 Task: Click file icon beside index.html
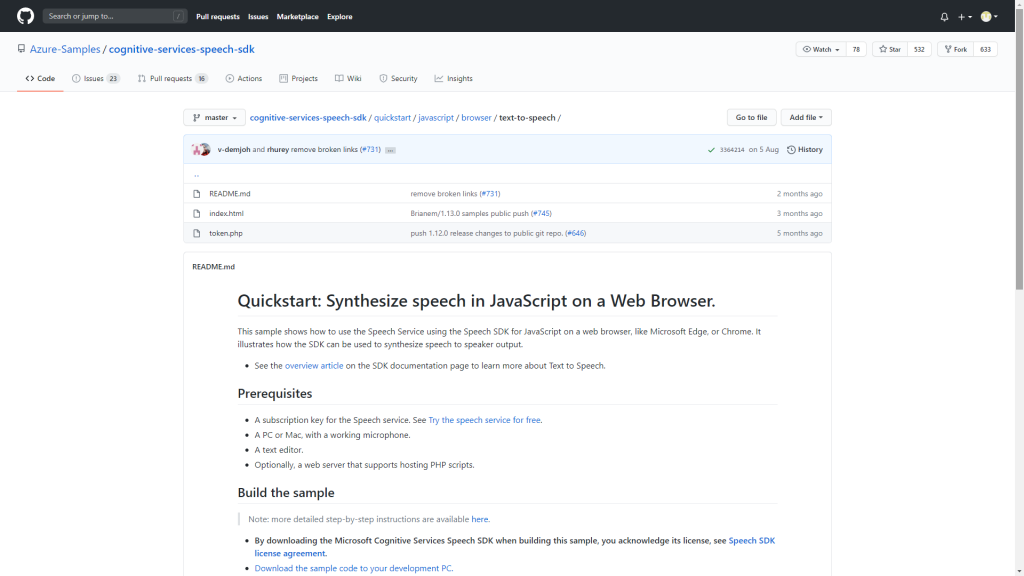point(197,214)
